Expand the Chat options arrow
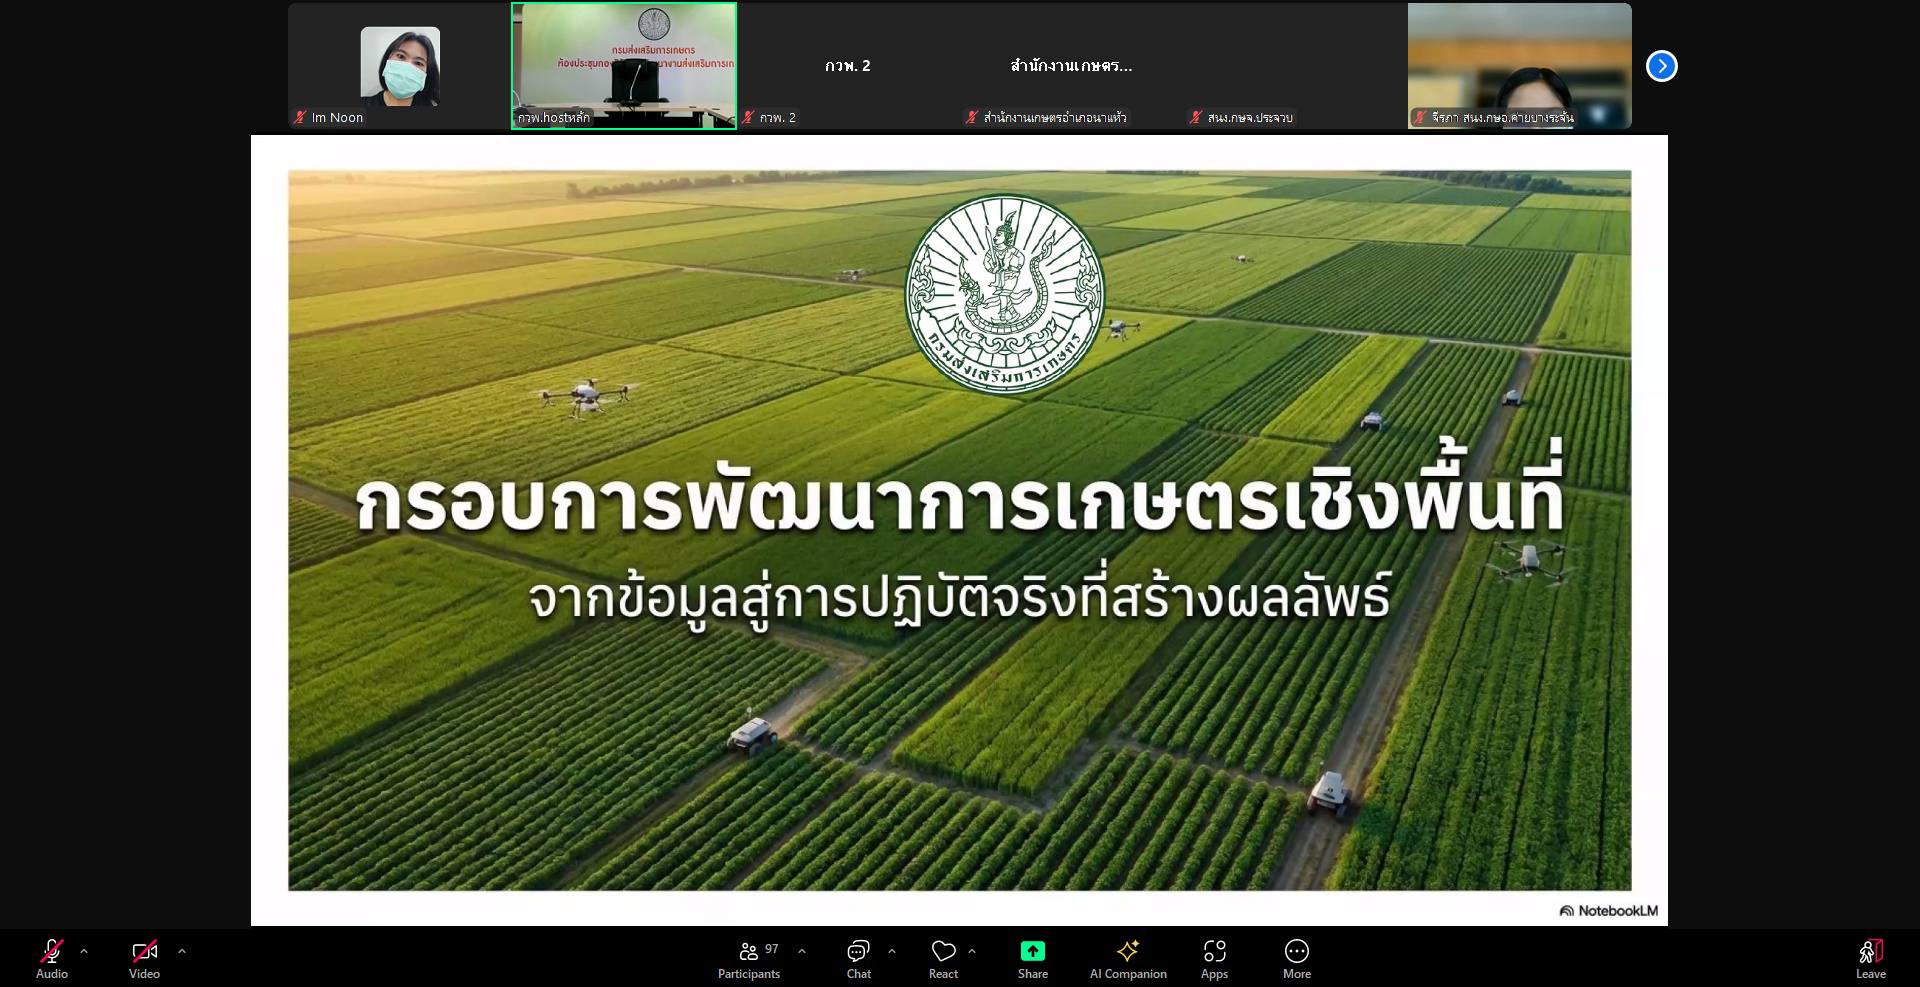This screenshot has height=987, width=1920. 892,951
